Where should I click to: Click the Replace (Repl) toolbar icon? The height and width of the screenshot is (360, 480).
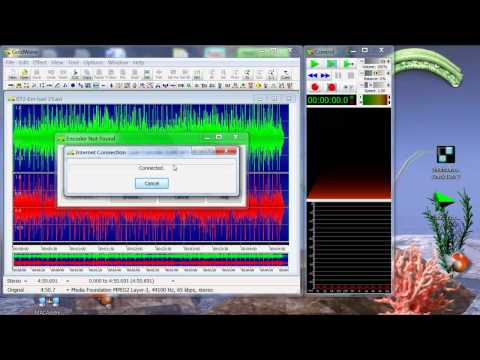[135, 74]
